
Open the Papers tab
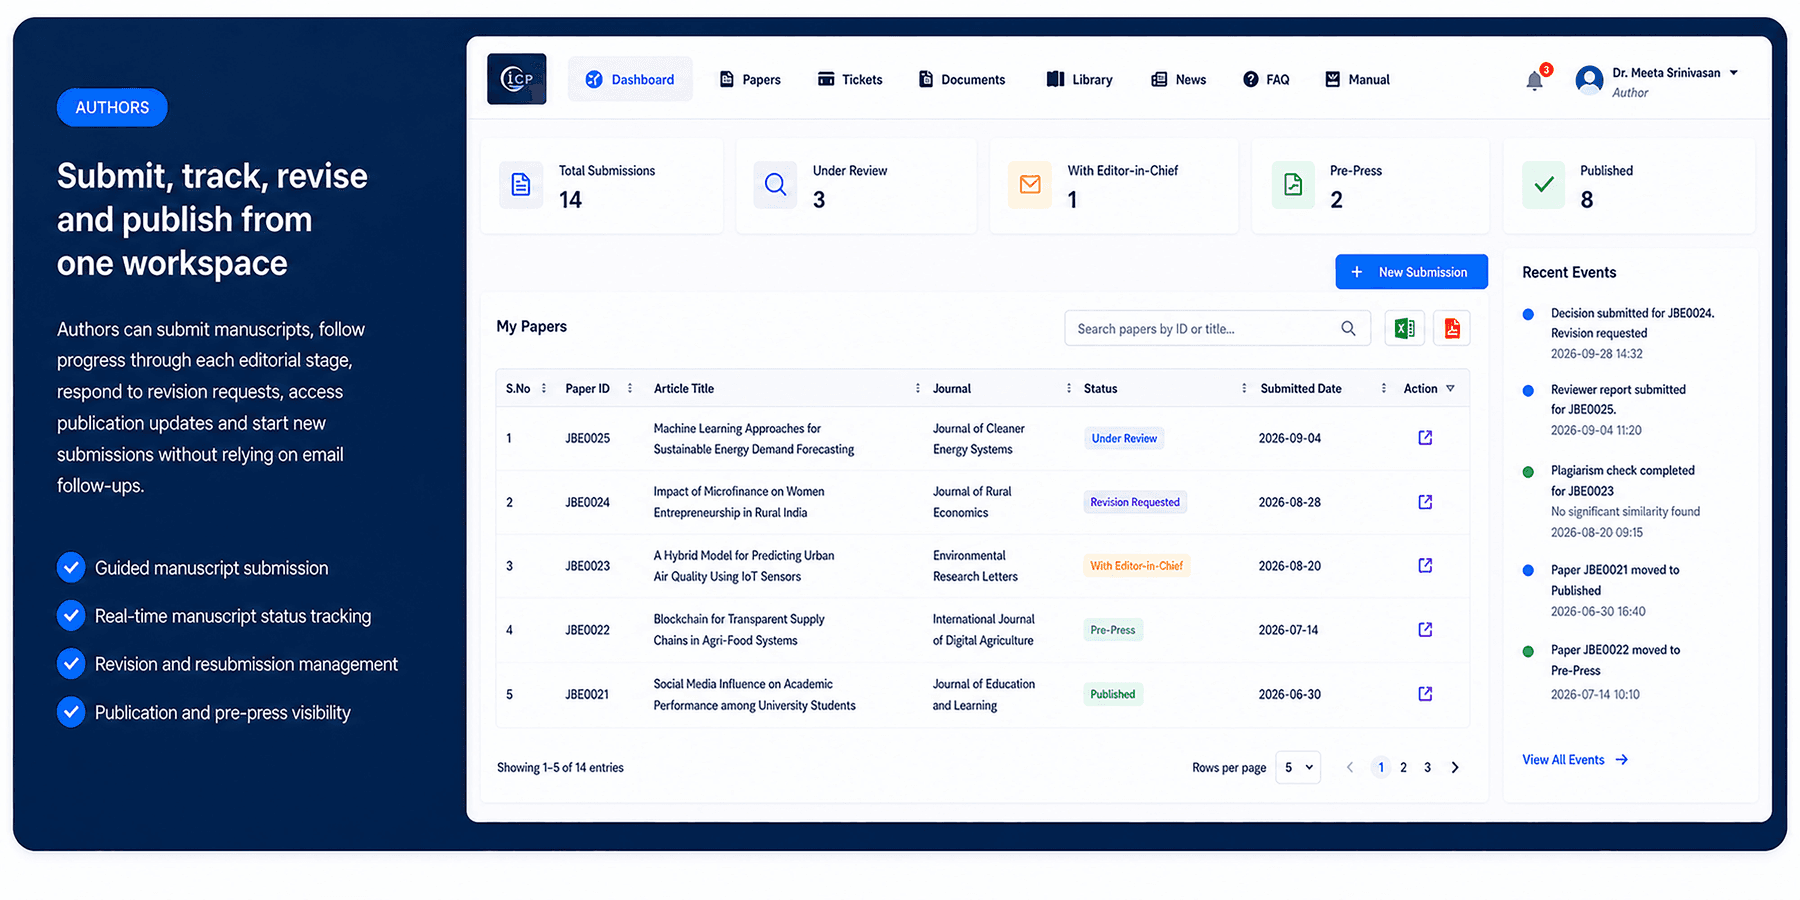click(750, 80)
